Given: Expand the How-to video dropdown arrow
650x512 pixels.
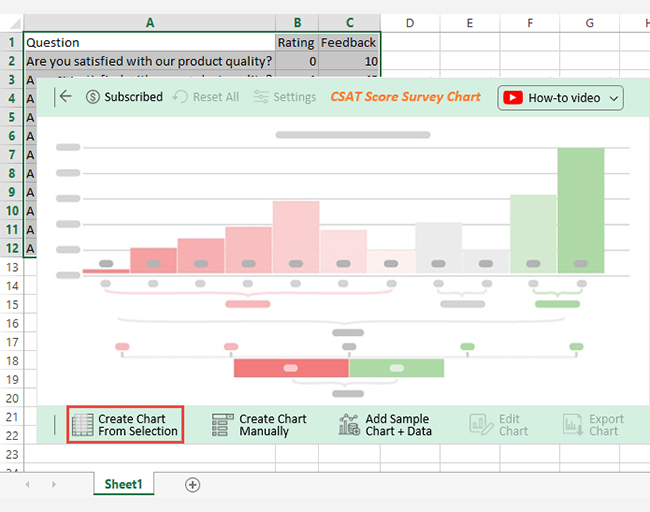Looking at the screenshot, I should pyautogui.click(x=614, y=99).
